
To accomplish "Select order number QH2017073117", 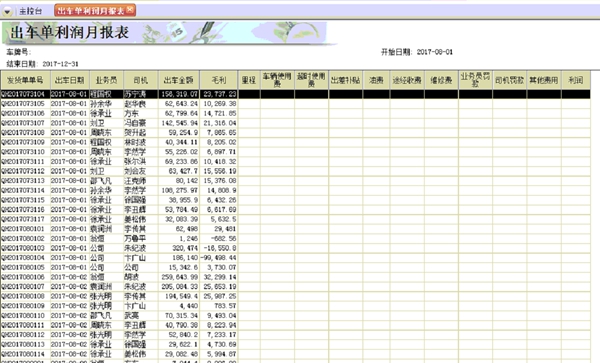I will 23,219.
